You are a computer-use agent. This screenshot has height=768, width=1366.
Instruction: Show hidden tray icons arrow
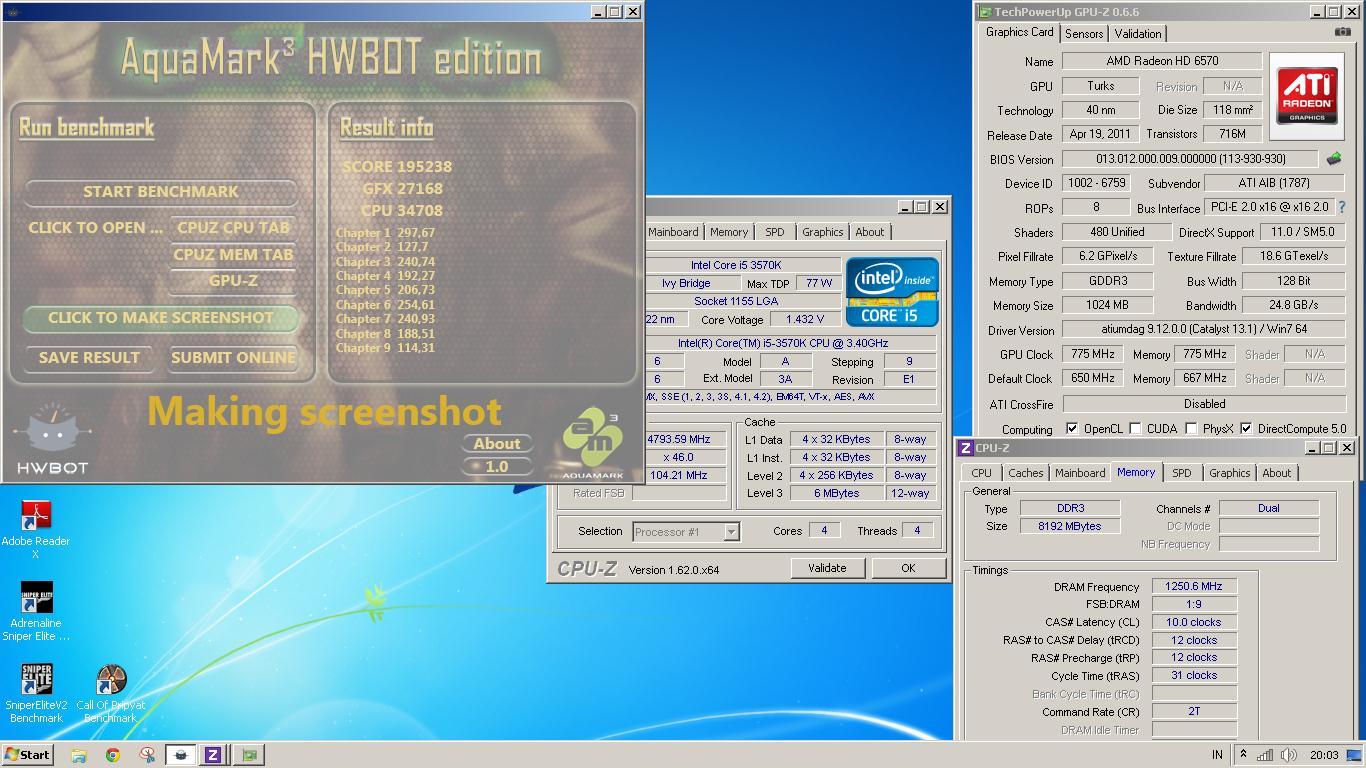tap(1243, 755)
